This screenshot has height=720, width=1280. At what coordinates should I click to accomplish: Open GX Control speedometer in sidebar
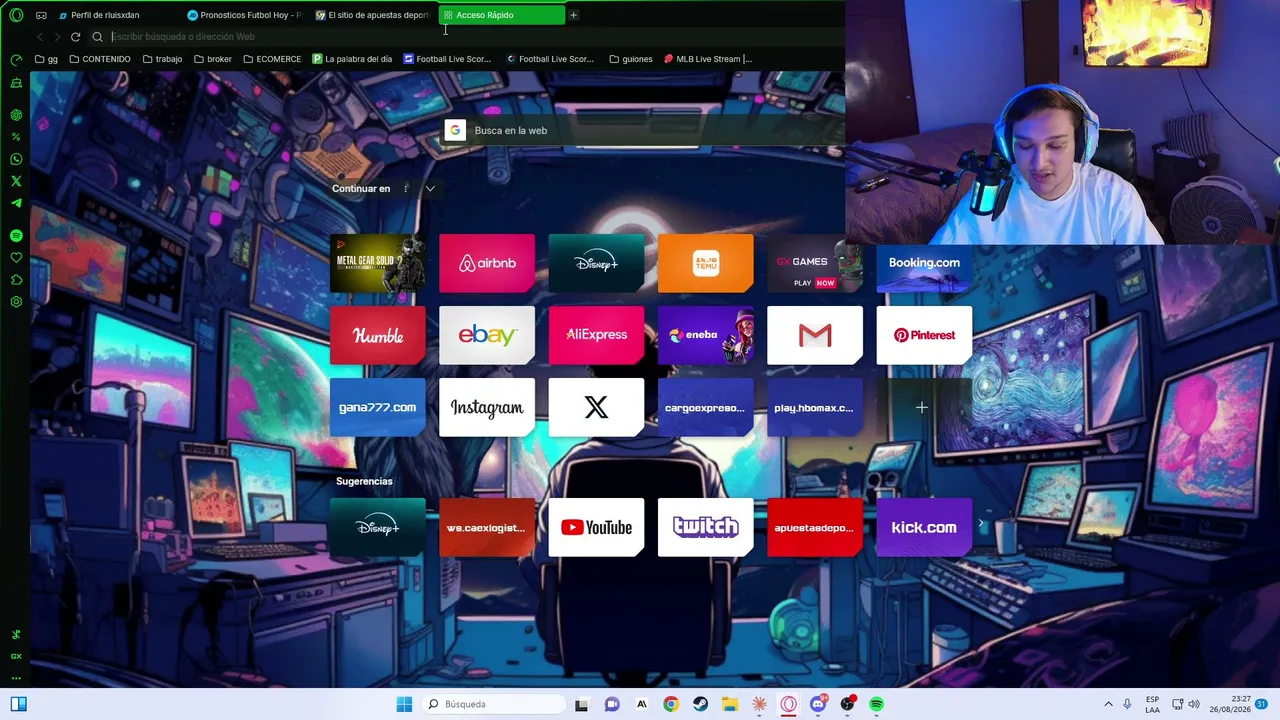[16, 60]
